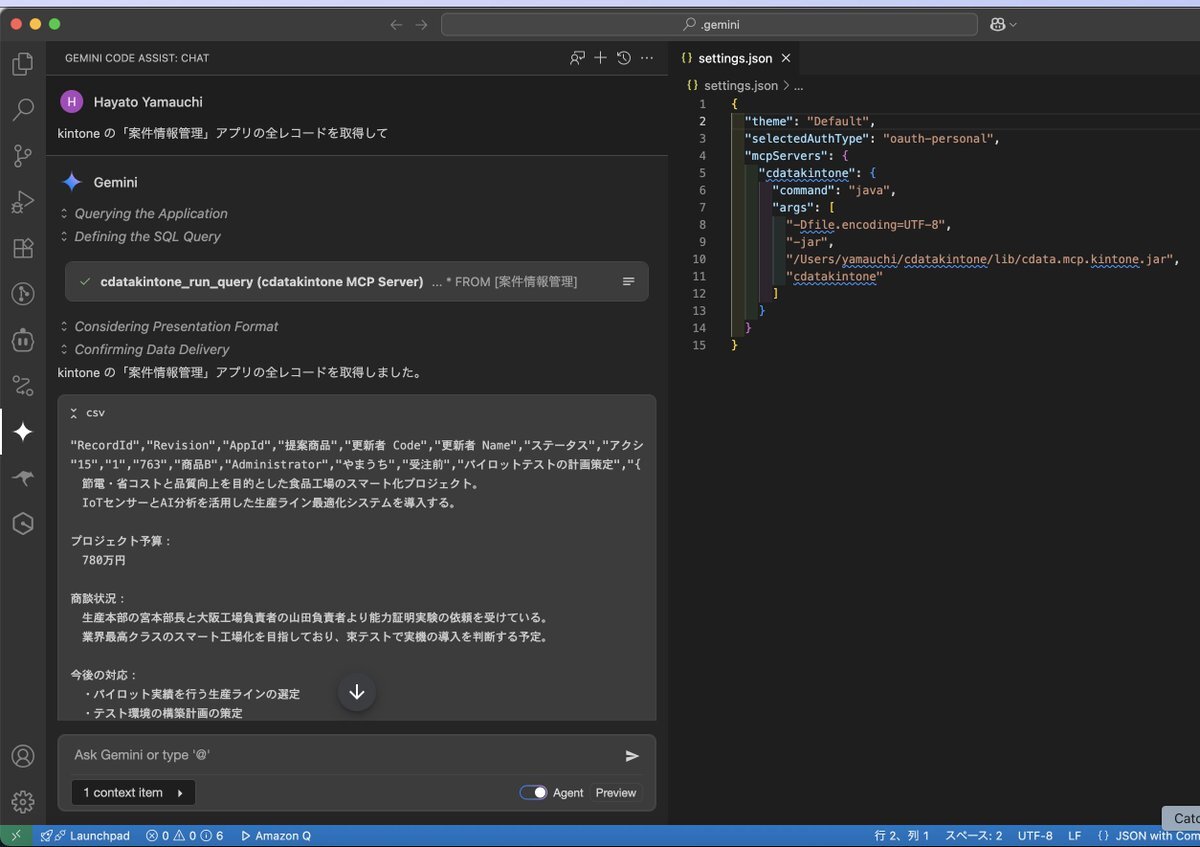Toggle the Agent mode switch

pyautogui.click(x=534, y=792)
